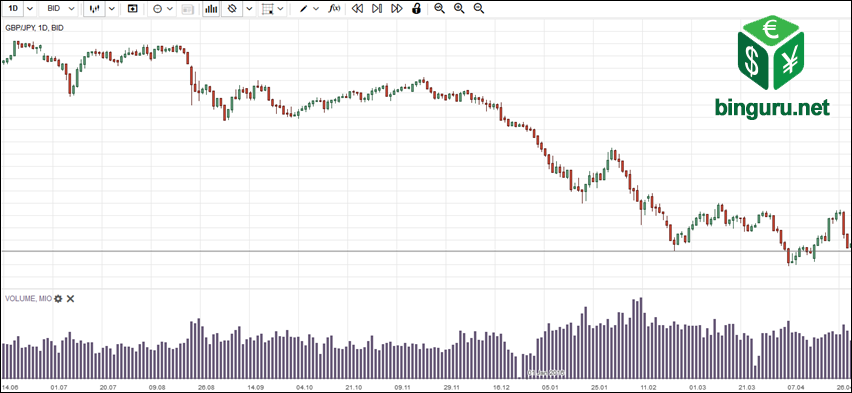This screenshot has width=852, height=393.
Task: Expand the circle-minus dropdown arrow
Action: (170, 9)
